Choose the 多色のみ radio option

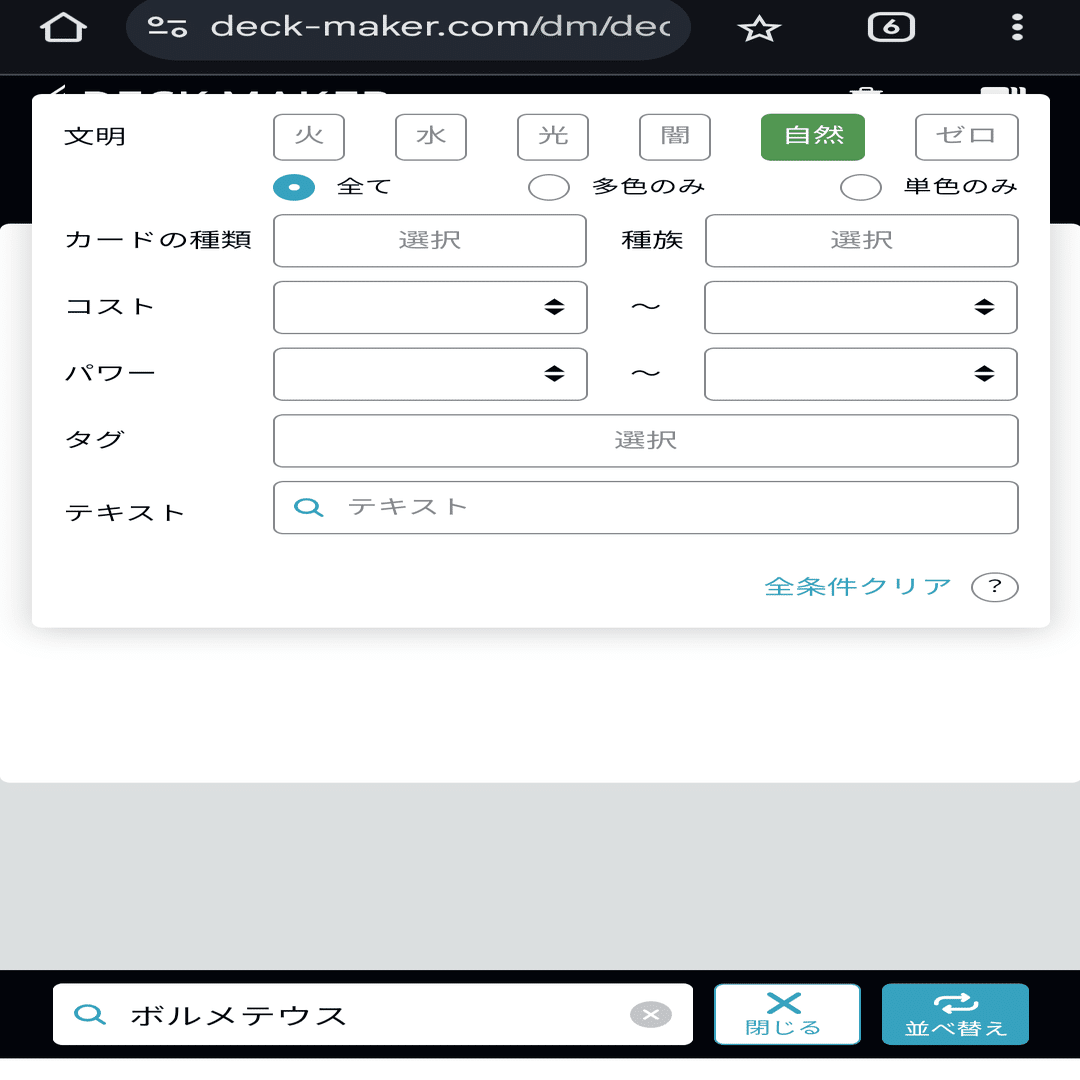click(x=548, y=186)
